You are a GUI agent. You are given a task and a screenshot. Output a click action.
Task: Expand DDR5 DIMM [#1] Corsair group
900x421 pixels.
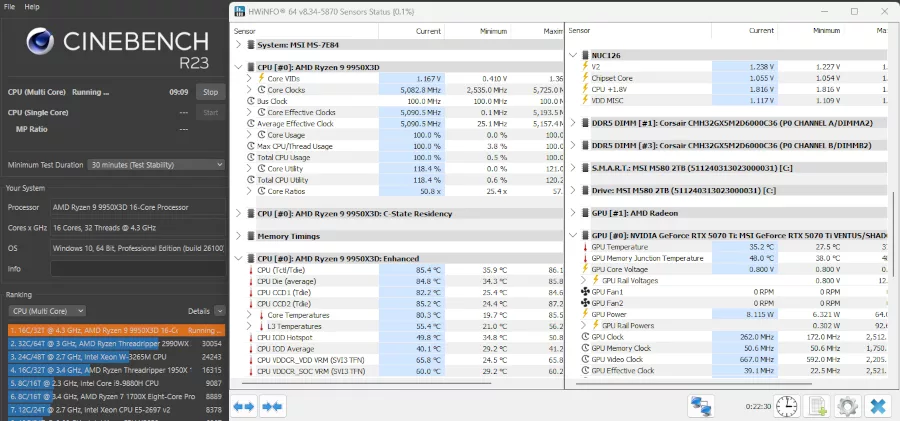(x=573, y=122)
